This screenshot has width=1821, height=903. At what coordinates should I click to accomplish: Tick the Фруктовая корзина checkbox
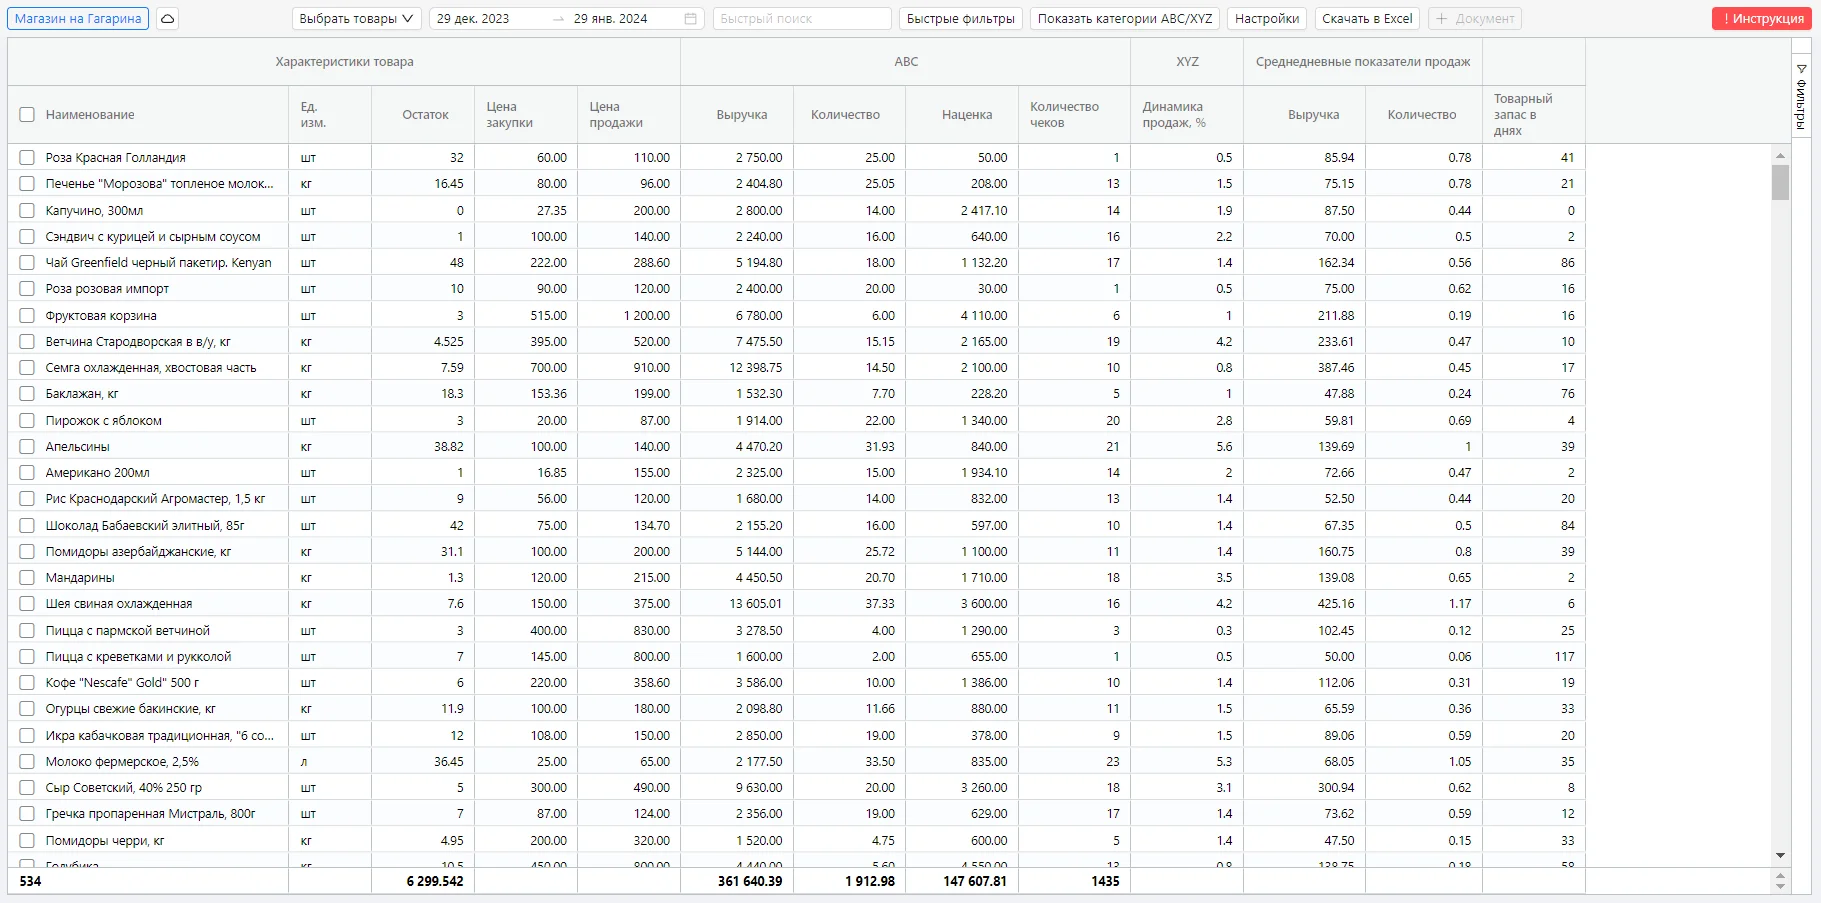click(27, 316)
